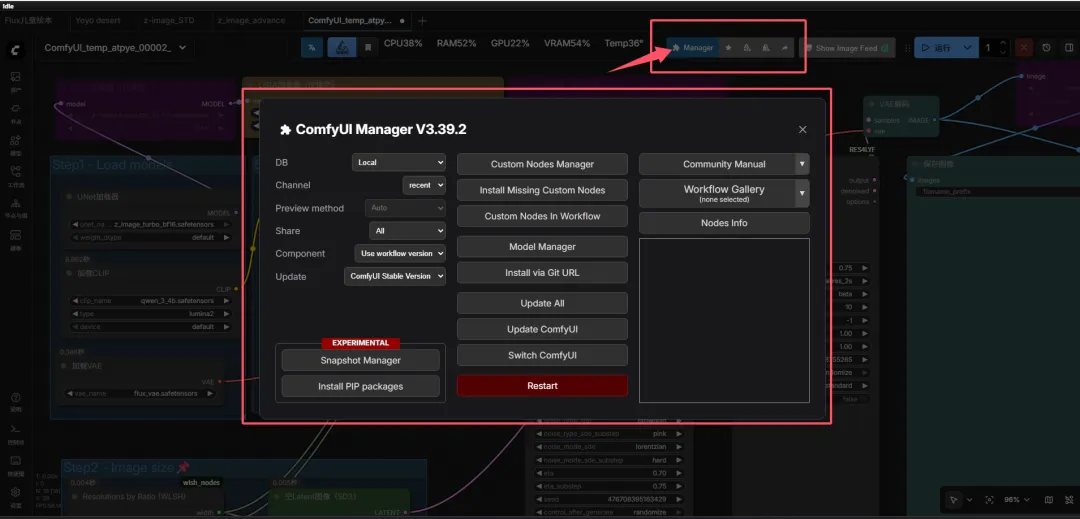Expand the Community Manual dropdown arrow
The width and height of the screenshot is (1080, 519).
[x=802, y=164]
